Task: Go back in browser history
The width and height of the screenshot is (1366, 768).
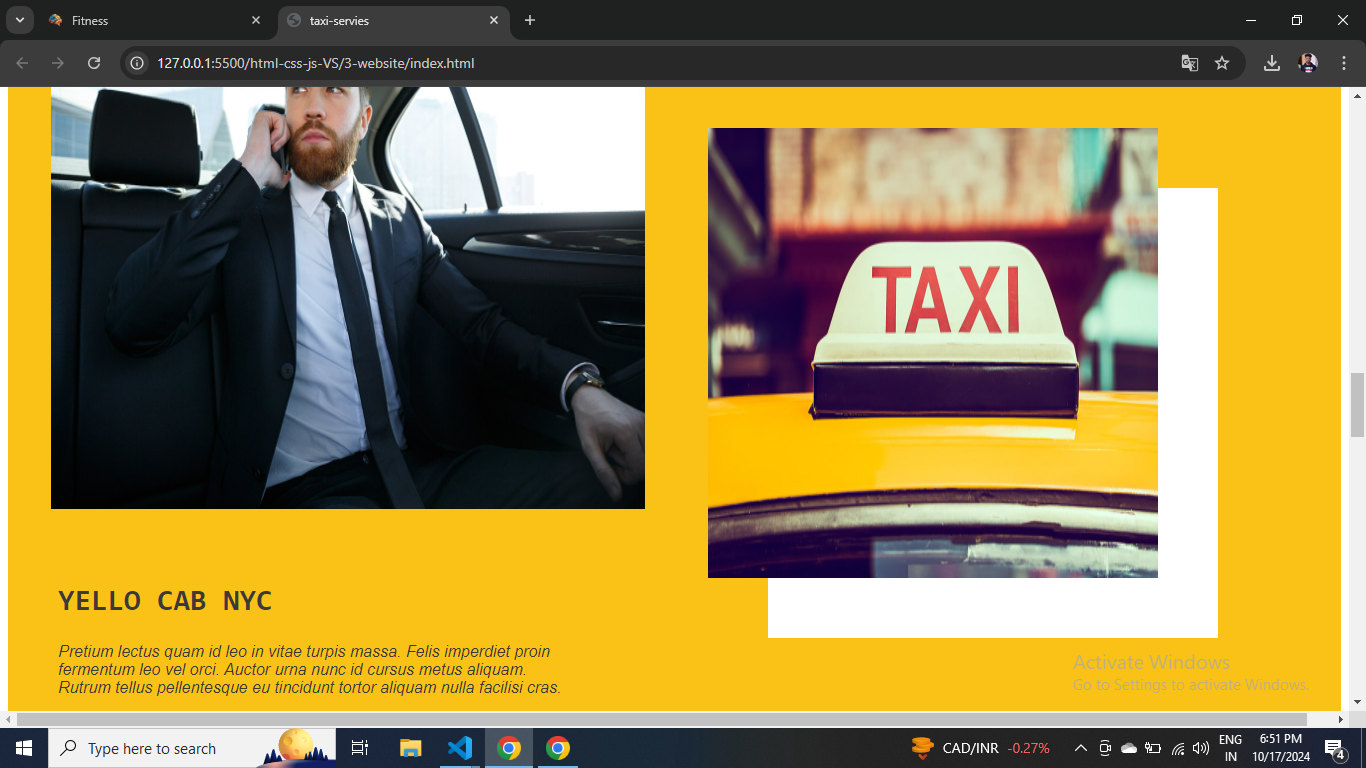Action: coord(22,63)
